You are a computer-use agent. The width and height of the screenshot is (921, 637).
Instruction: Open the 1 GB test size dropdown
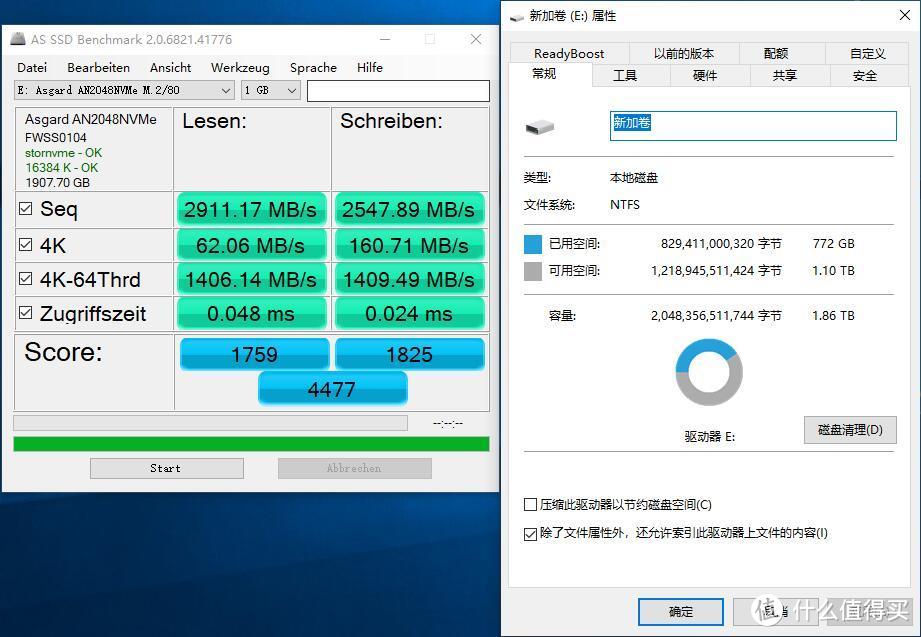click(x=271, y=90)
